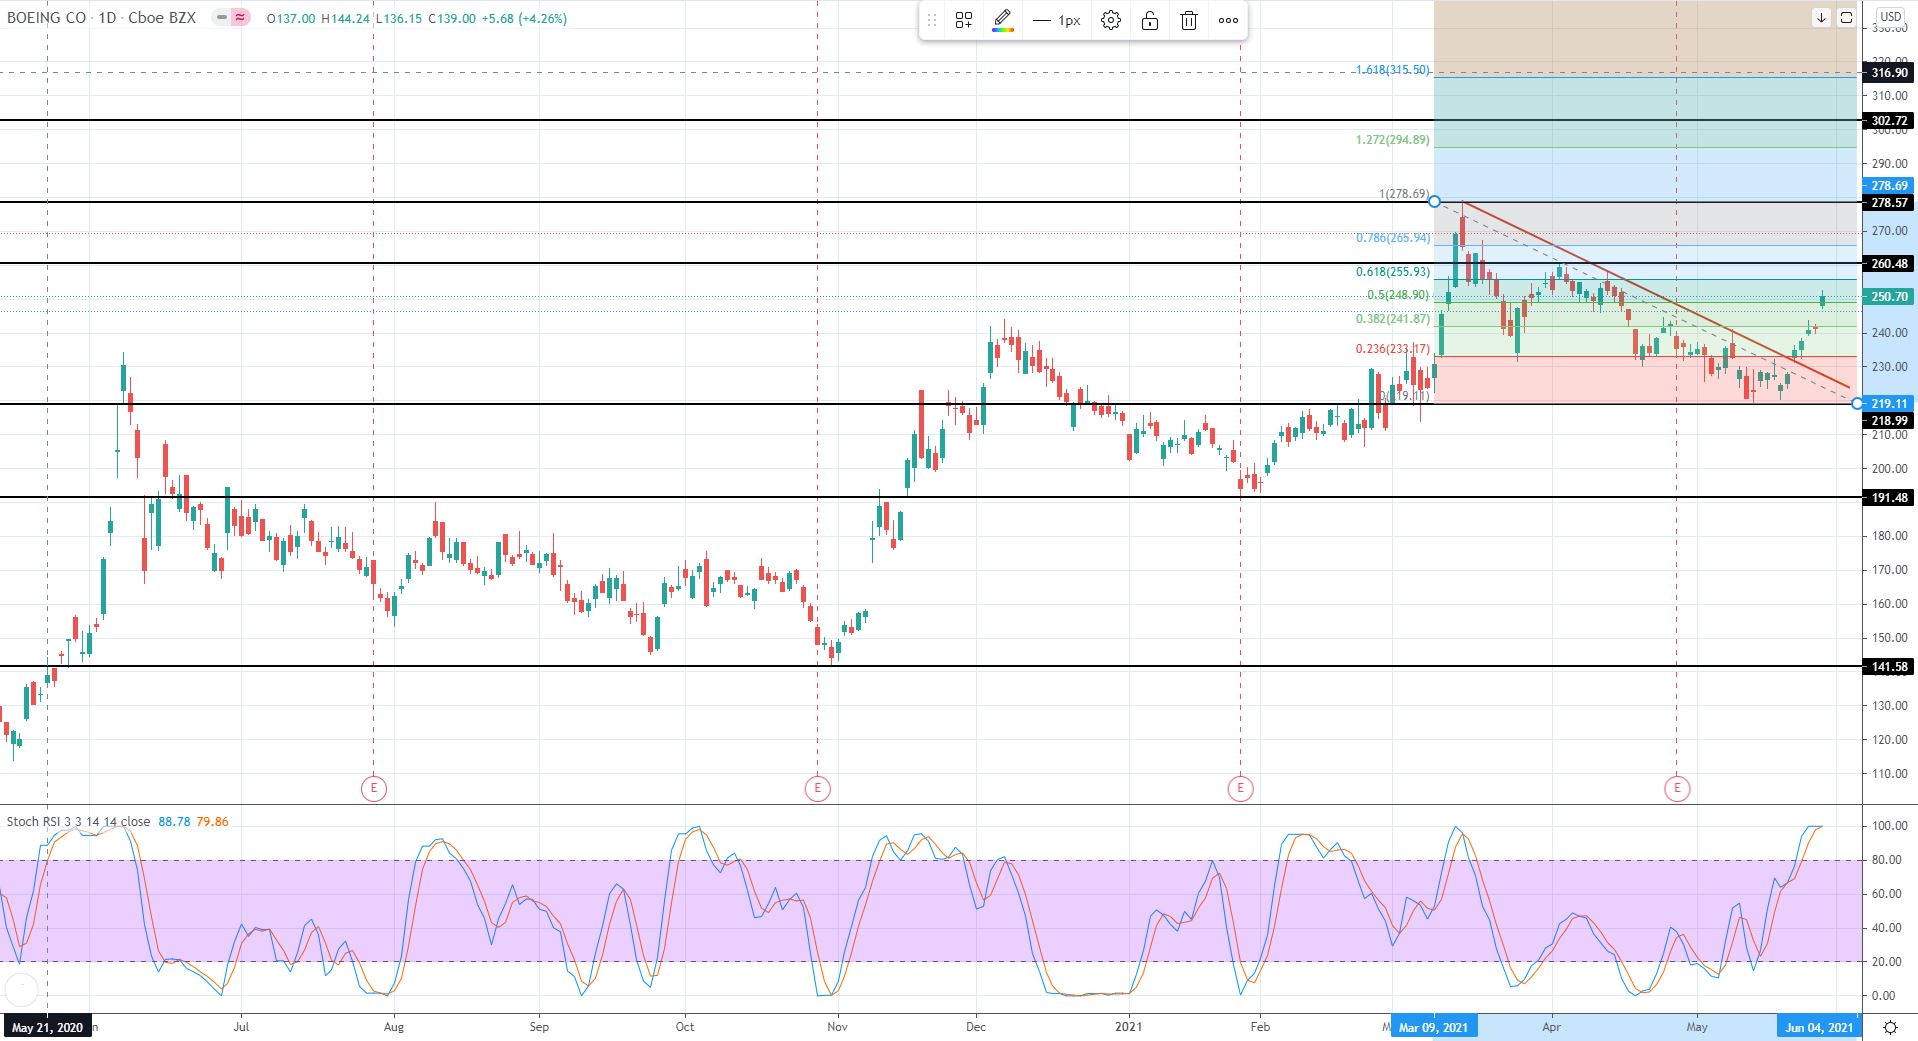Click the 0.5(248.90) Fibonacci label
This screenshot has width=1918, height=1041.
[1398, 295]
